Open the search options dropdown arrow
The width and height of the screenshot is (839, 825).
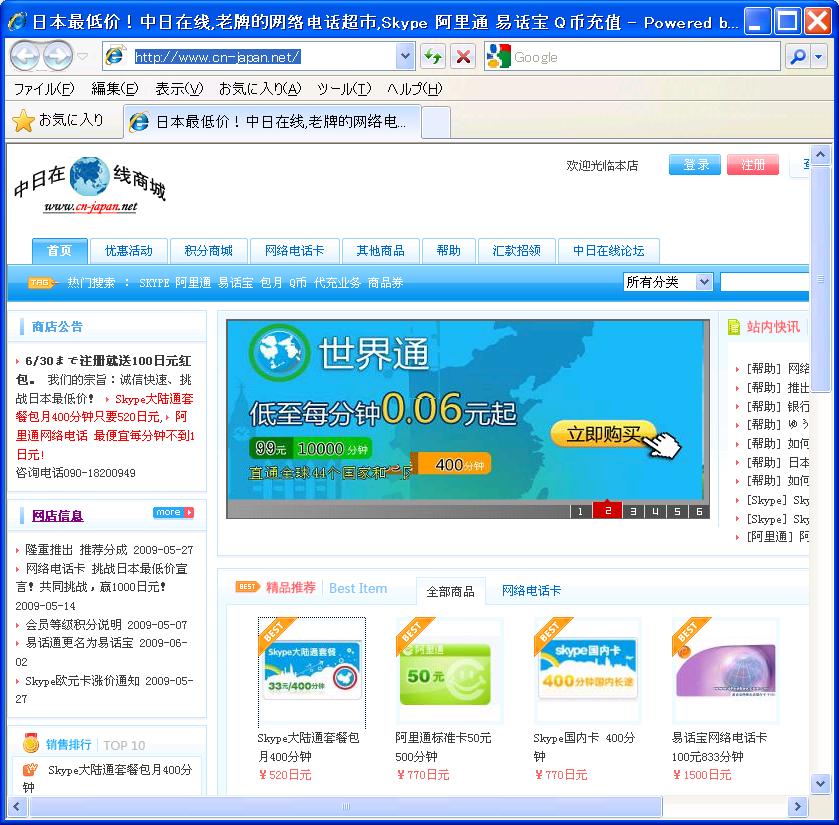pos(819,56)
